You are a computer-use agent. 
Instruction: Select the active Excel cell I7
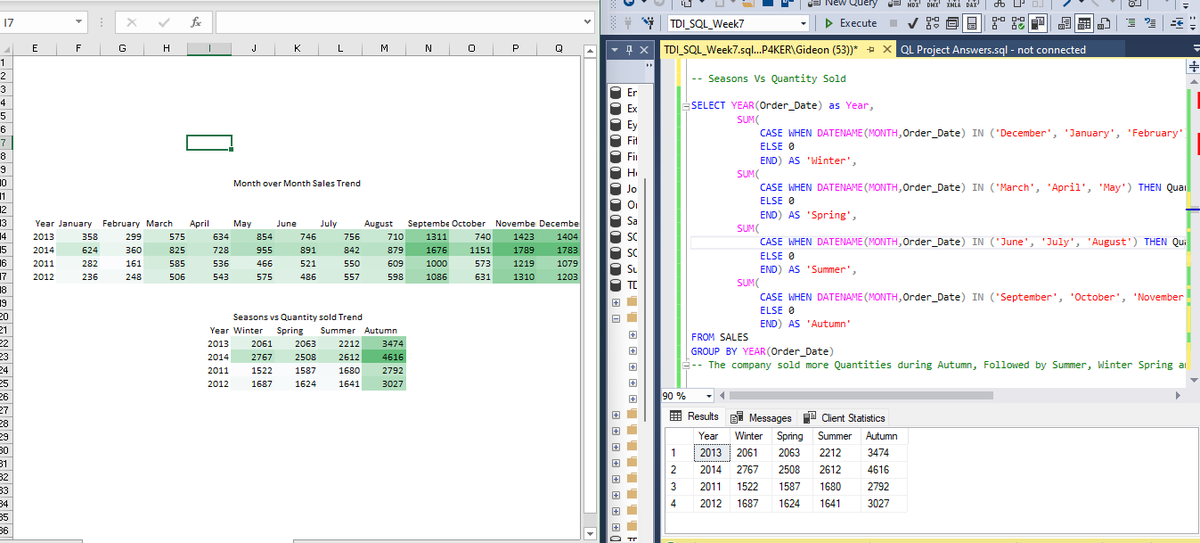coord(209,143)
